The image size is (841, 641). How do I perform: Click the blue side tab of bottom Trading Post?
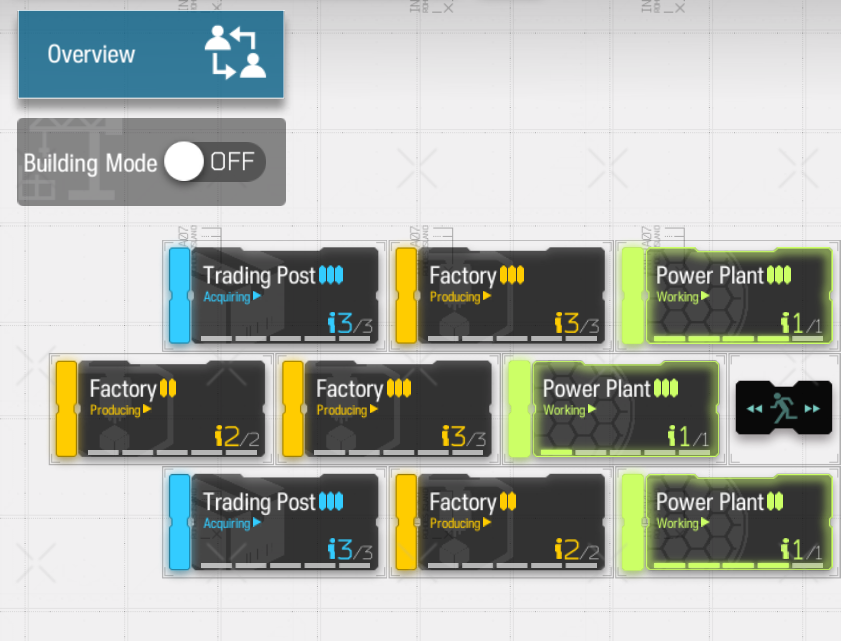(180, 522)
